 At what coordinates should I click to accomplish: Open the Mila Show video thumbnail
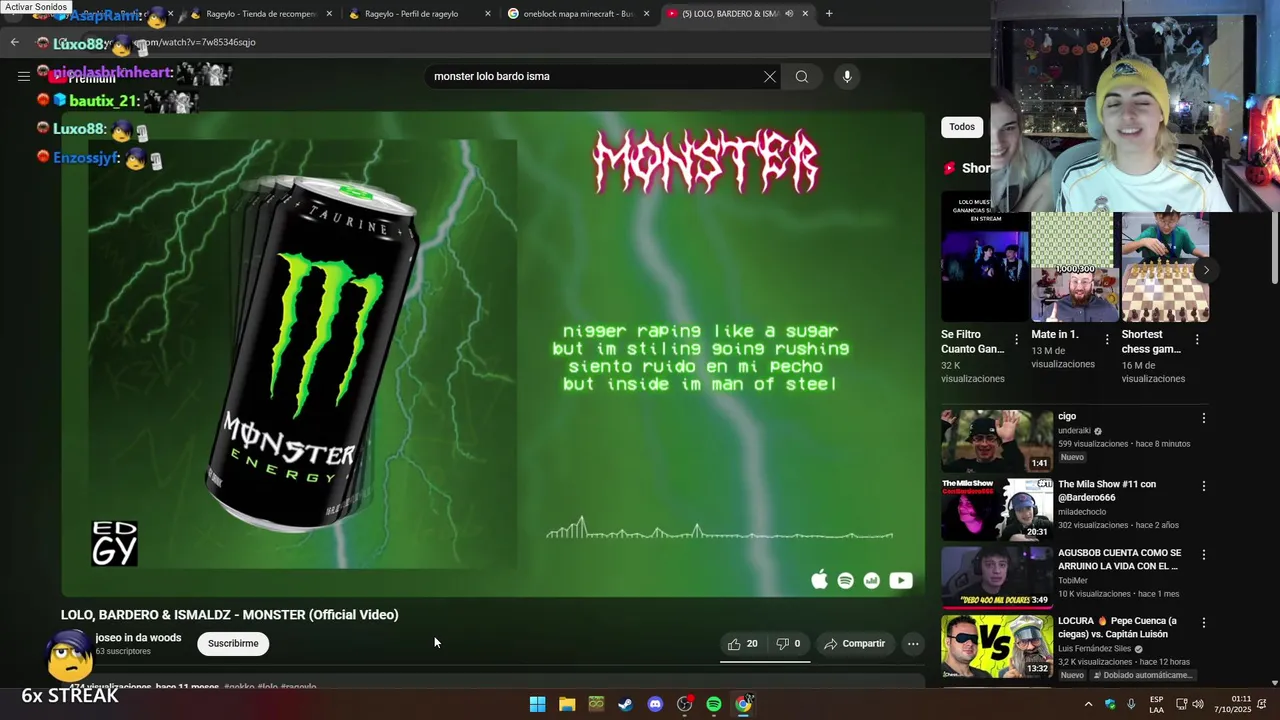click(997, 509)
